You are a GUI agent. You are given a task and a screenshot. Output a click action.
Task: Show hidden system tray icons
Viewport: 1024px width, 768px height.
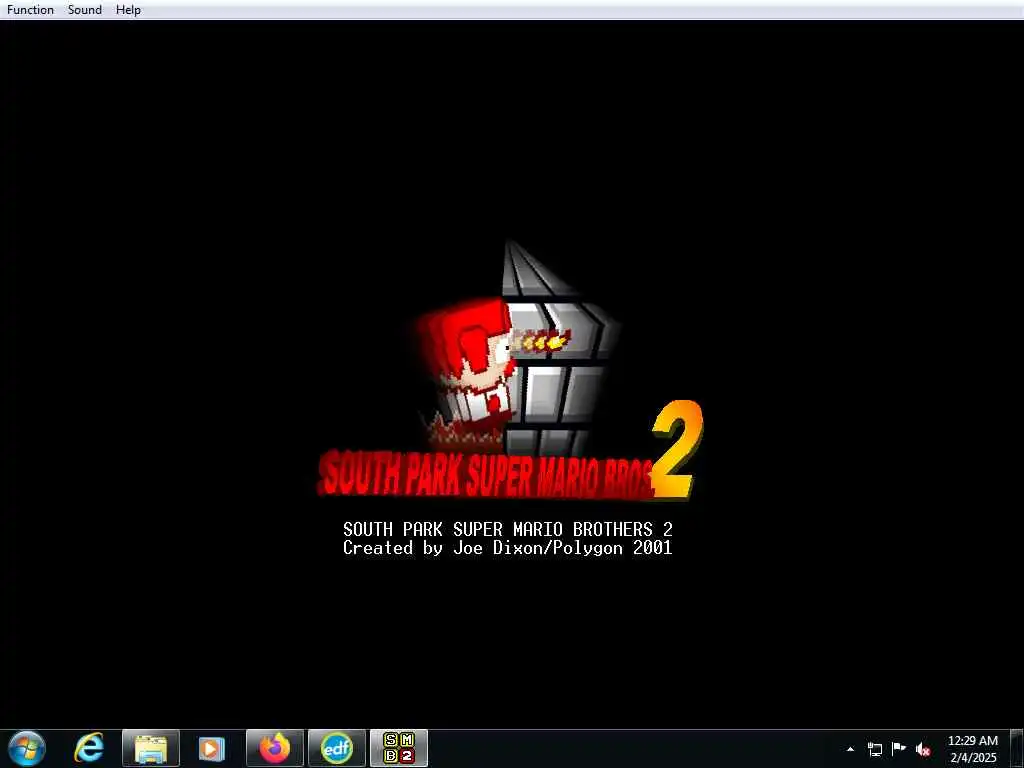pos(850,749)
